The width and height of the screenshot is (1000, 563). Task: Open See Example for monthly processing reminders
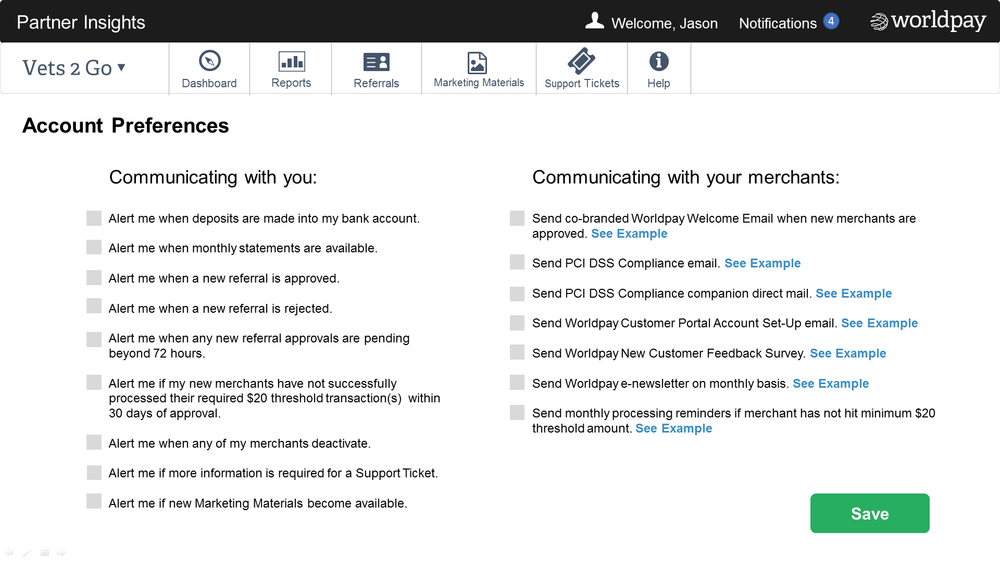tap(673, 428)
